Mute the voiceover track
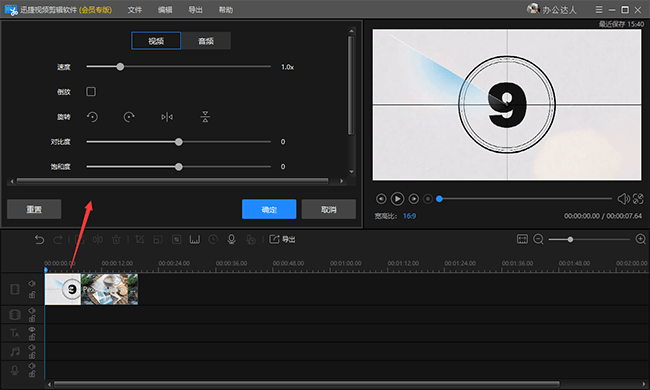 coord(32,366)
